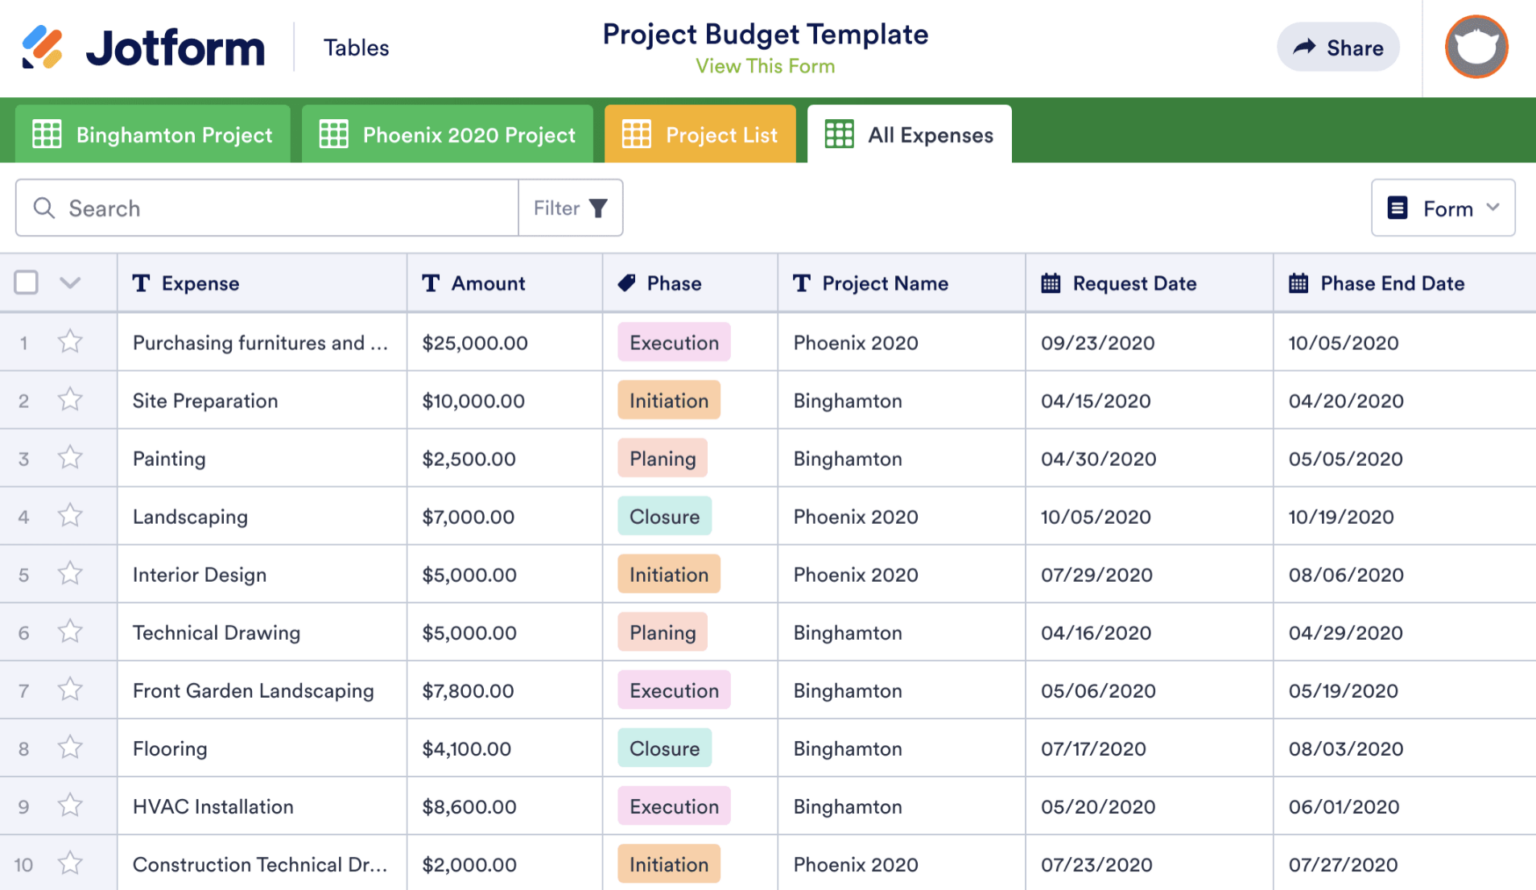Click the profile avatar icon
The height and width of the screenshot is (890, 1536).
point(1476,47)
